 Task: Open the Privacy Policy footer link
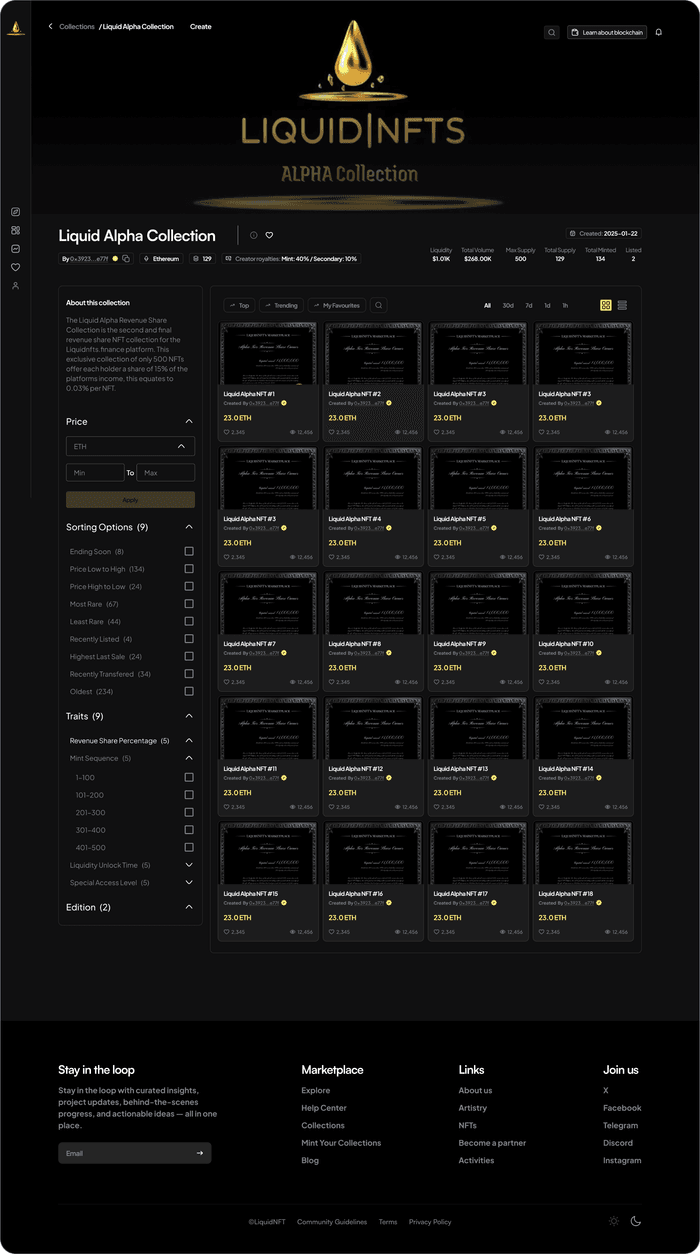tap(430, 1222)
